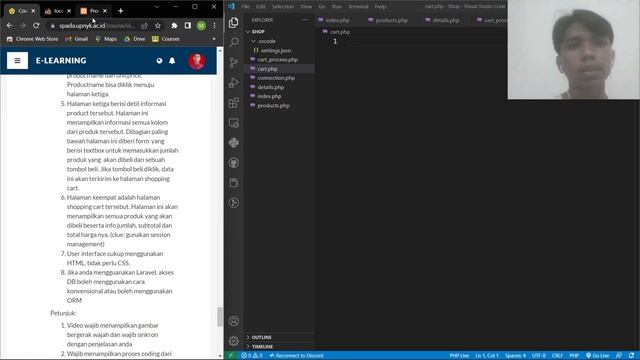Go back in Chrome browser
The width and height of the screenshot is (640, 360).
9,25
